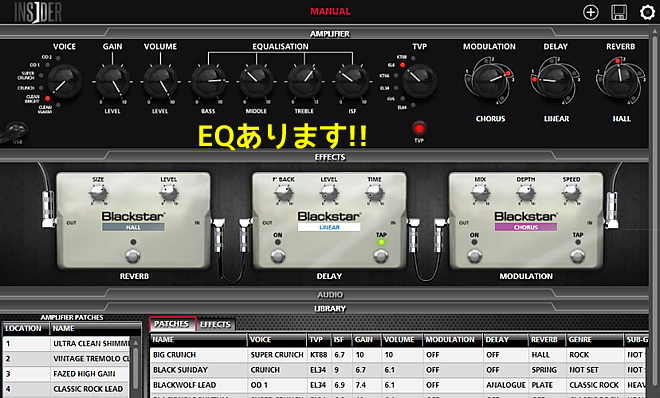Click the Reverb Hall knob on amplifier
This screenshot has width=660, height=398.
coord(621,80)
